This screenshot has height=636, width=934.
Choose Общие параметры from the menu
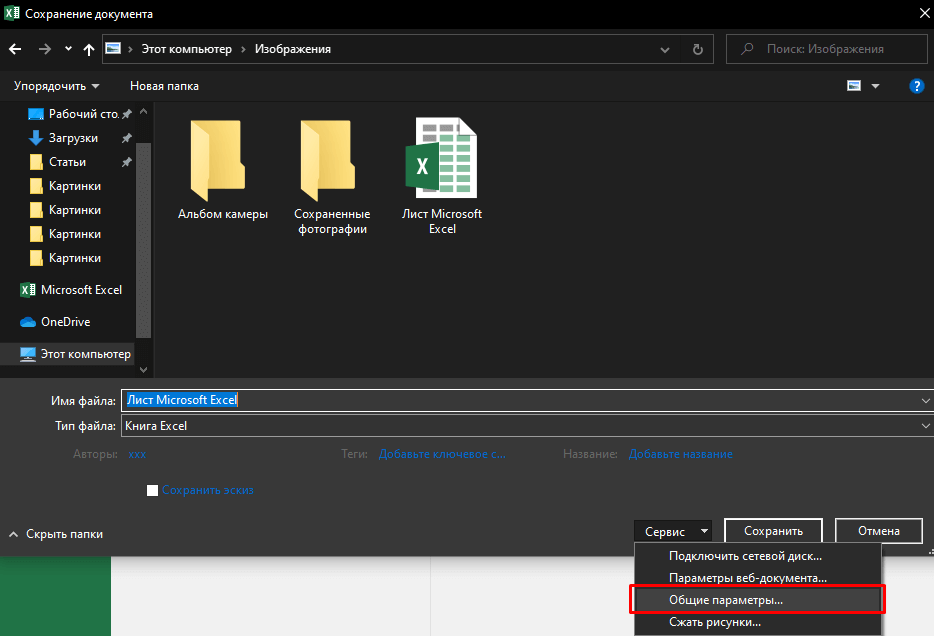pyautogui.click(x=726, y=600)
